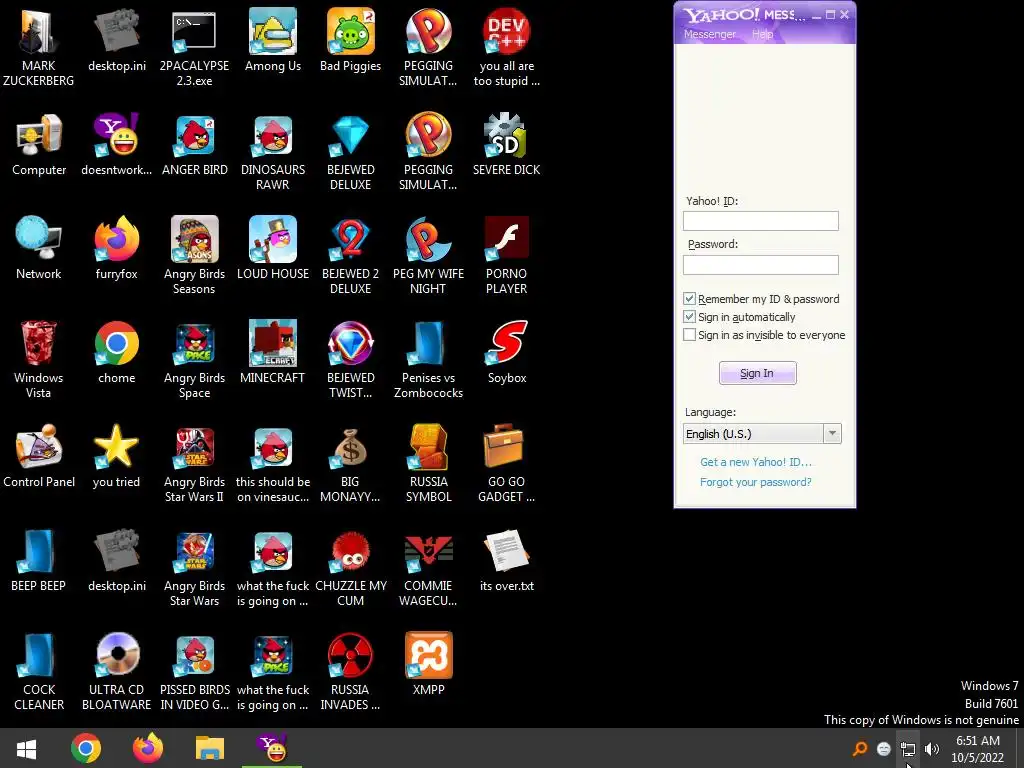Switch to Yahoo Messenger taskbar button
This screenshot has width=1024, height=768.
pyautogui.click(x=272, y=748)
